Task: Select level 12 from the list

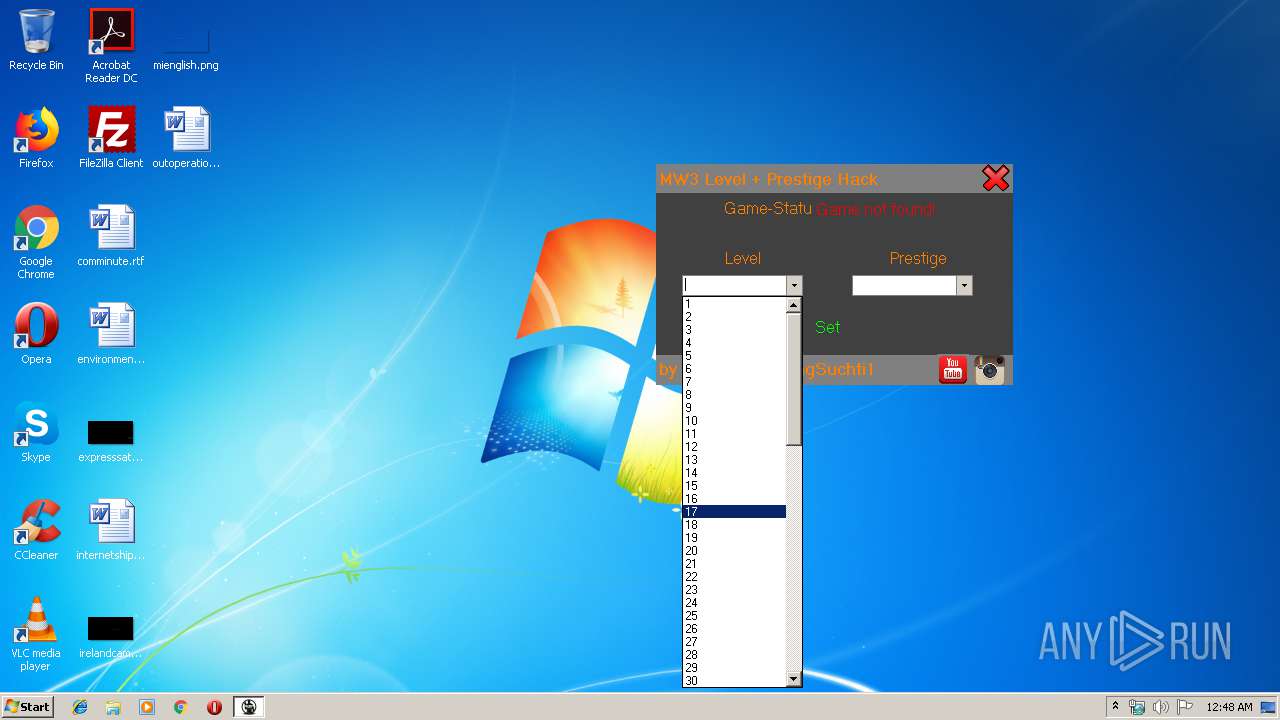Action: pyautogui.click(x=734, y=447)
